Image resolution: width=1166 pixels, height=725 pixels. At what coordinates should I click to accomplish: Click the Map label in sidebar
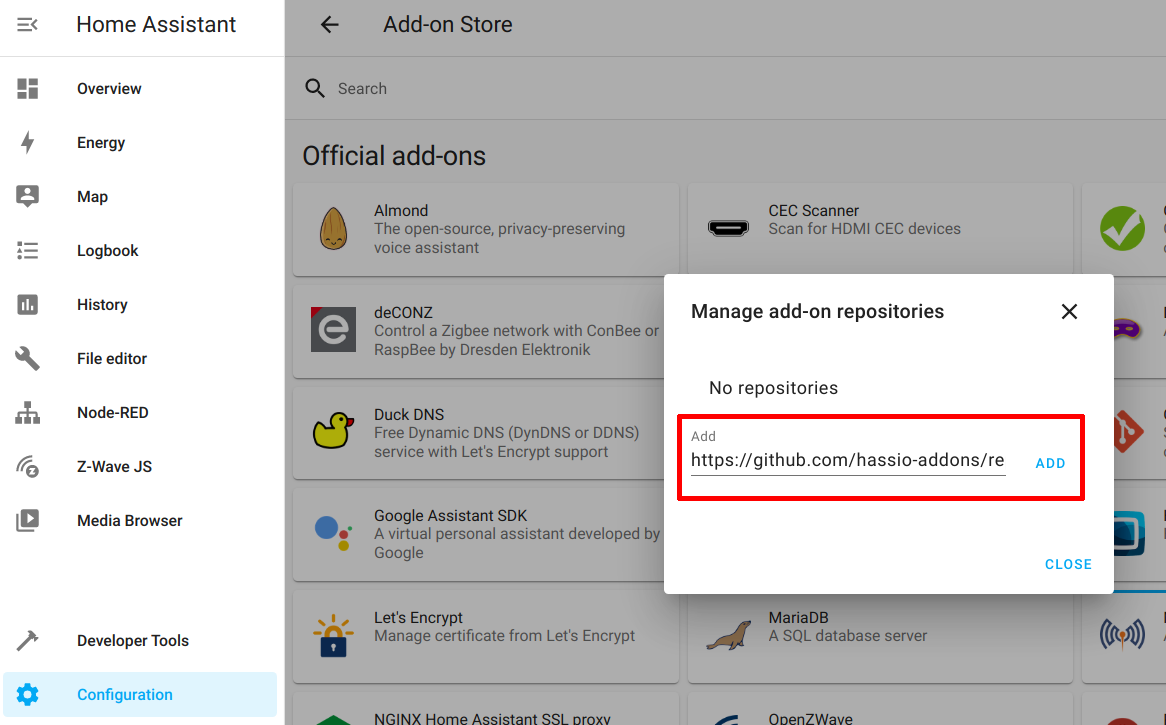pos(92,197)
